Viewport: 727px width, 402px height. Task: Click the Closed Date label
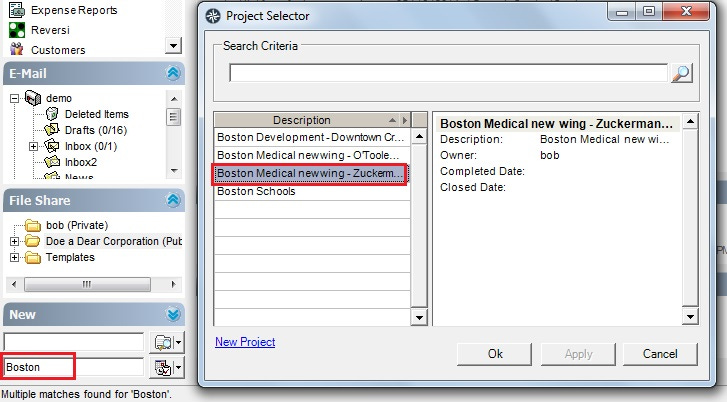(473, 187)
